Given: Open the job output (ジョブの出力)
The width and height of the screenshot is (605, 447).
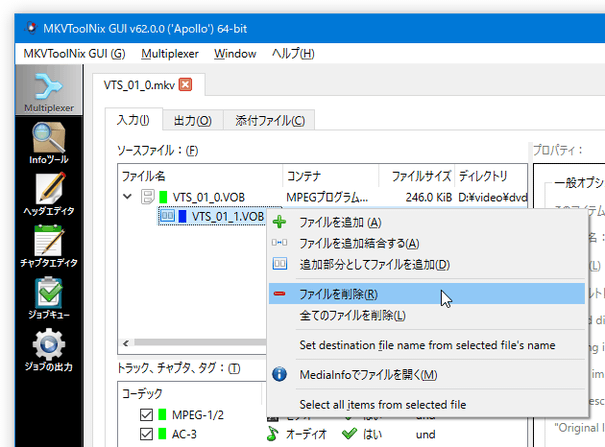Looking at the screenshot, I should click(49, 350).
